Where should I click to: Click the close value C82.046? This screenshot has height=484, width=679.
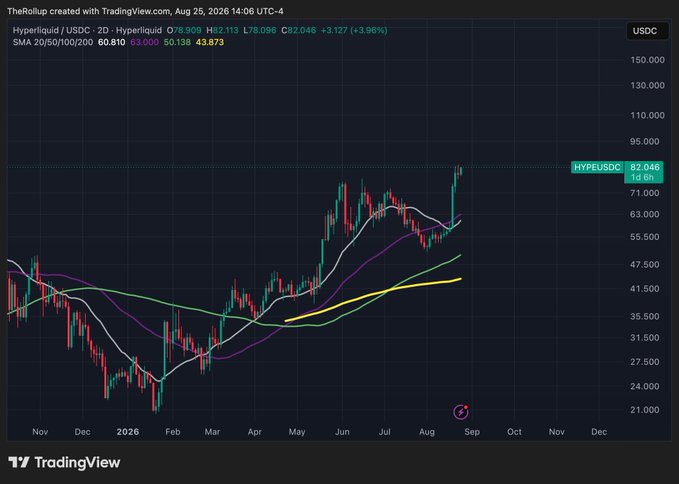pyautogui.click(x=299, y=30)
